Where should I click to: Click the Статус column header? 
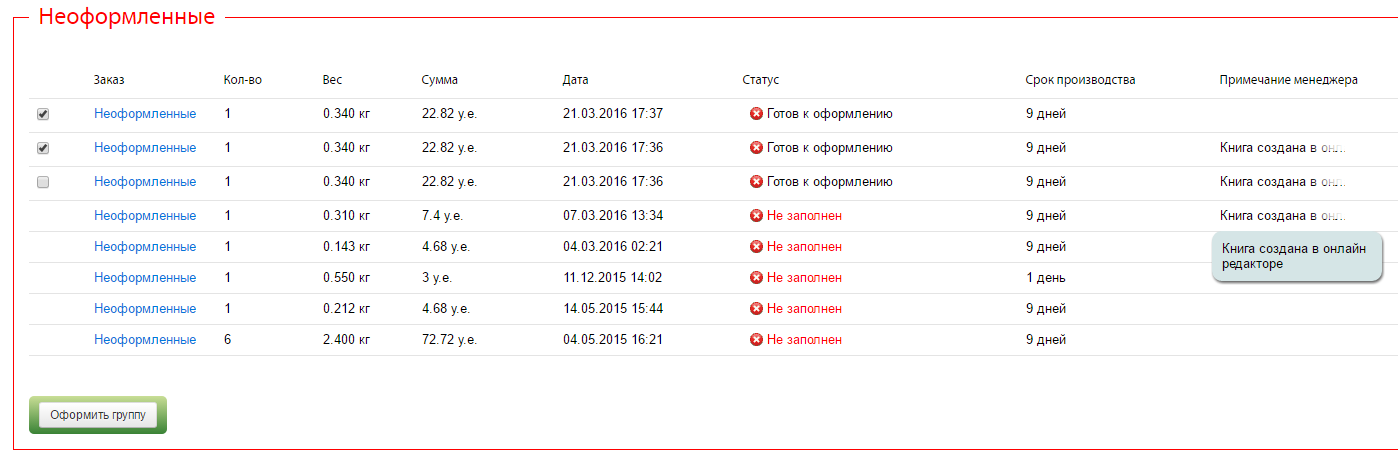[760, 80]
